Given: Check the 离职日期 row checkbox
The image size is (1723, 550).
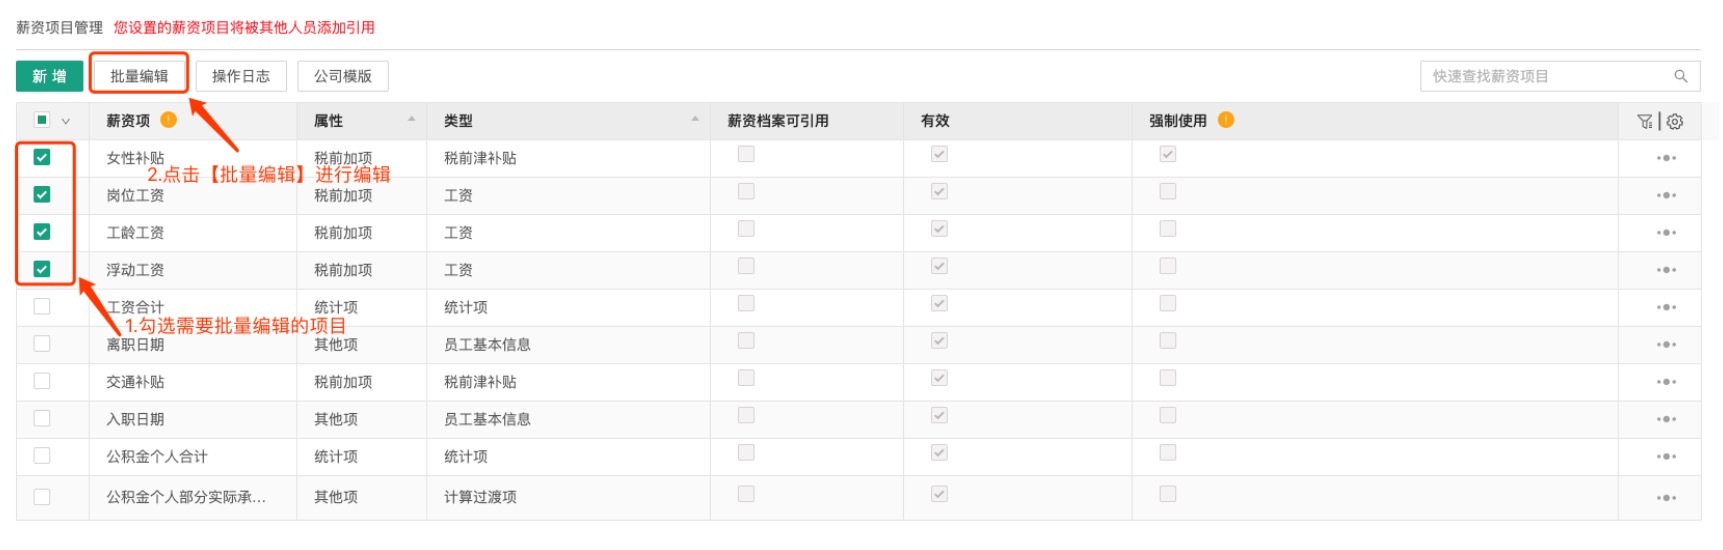Looking at the screenshot, I should (x=42, y=343).
